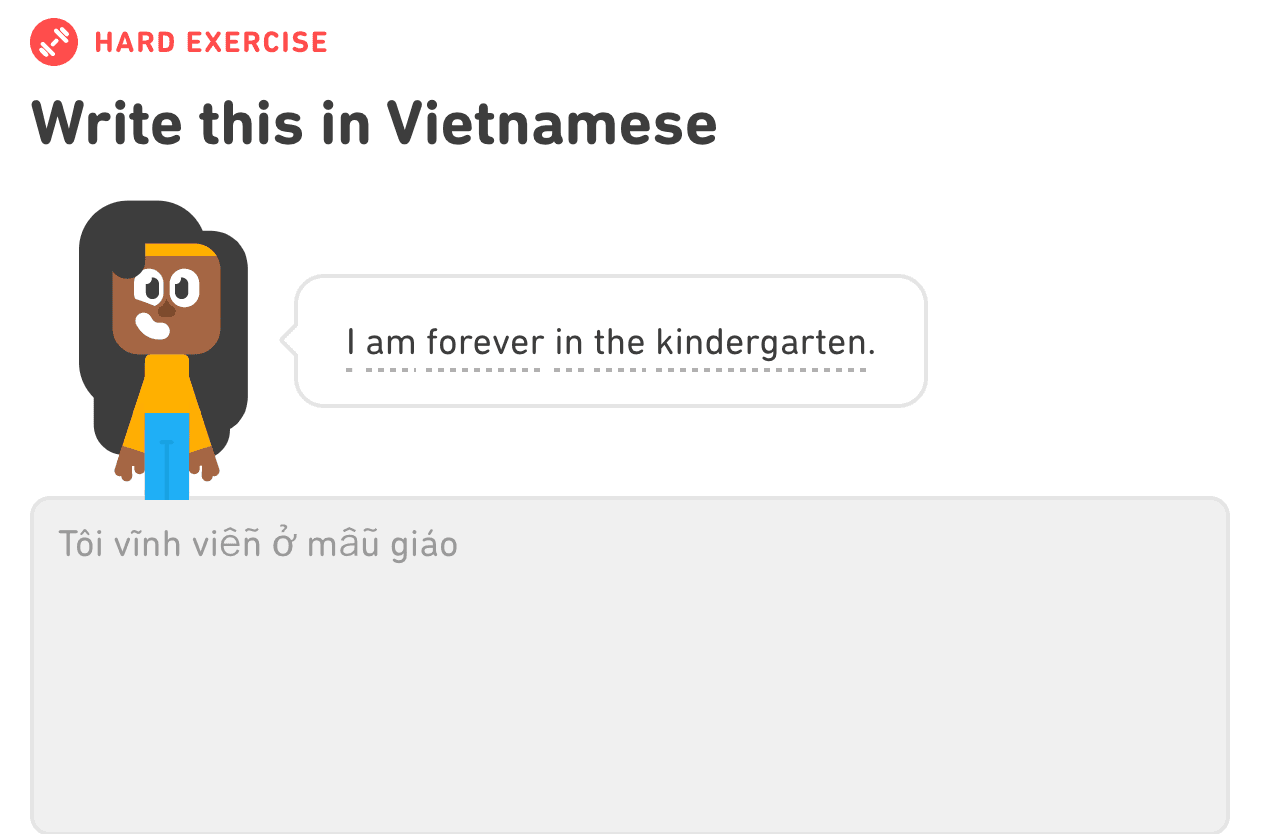
Task: Show hint for the word "the"
Action: 620,343
